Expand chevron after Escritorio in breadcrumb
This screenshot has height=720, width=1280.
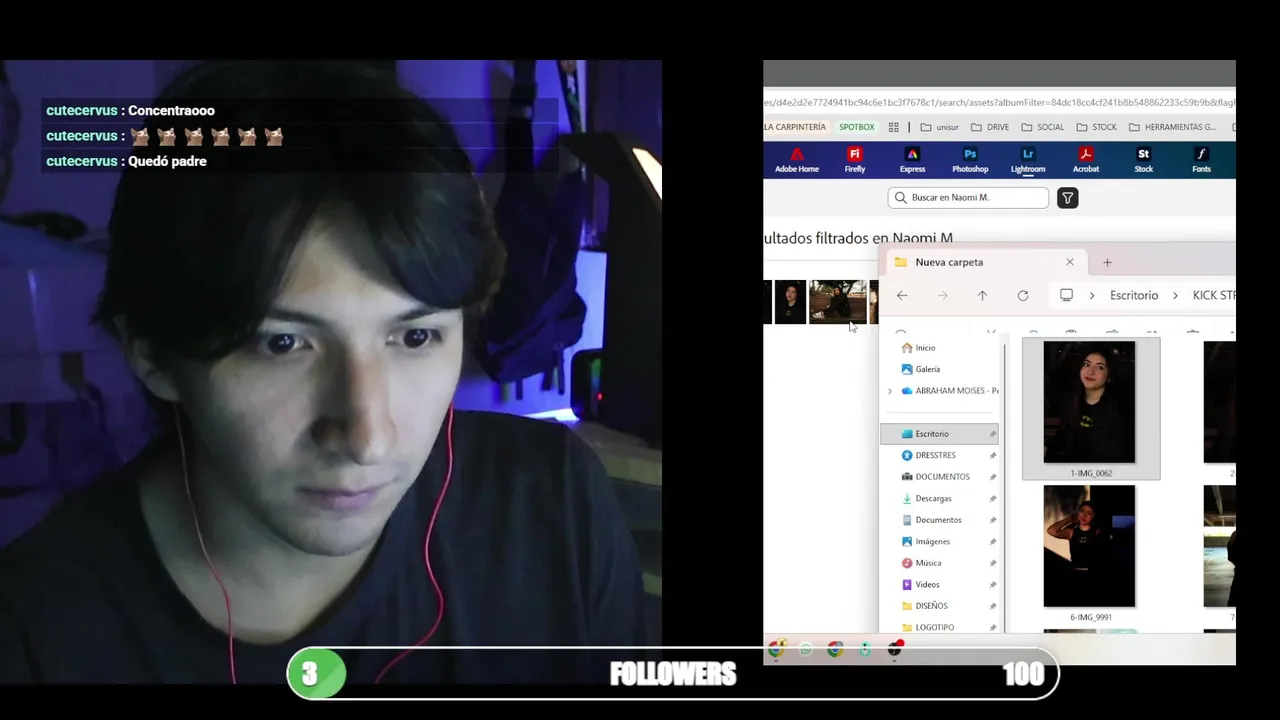[x=1175, y=295]
